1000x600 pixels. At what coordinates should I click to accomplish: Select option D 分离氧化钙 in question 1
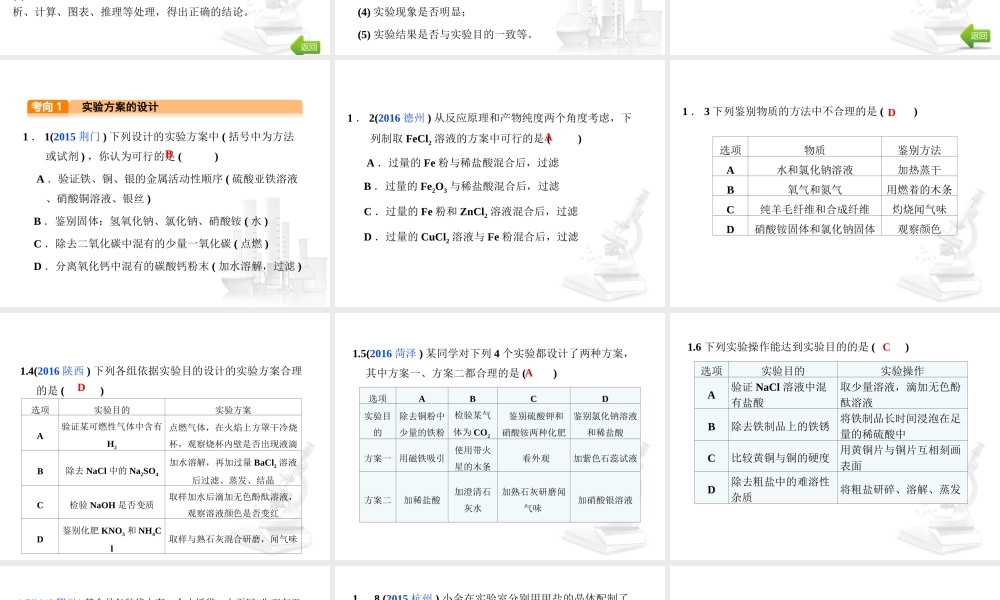(x=167, y=266)
